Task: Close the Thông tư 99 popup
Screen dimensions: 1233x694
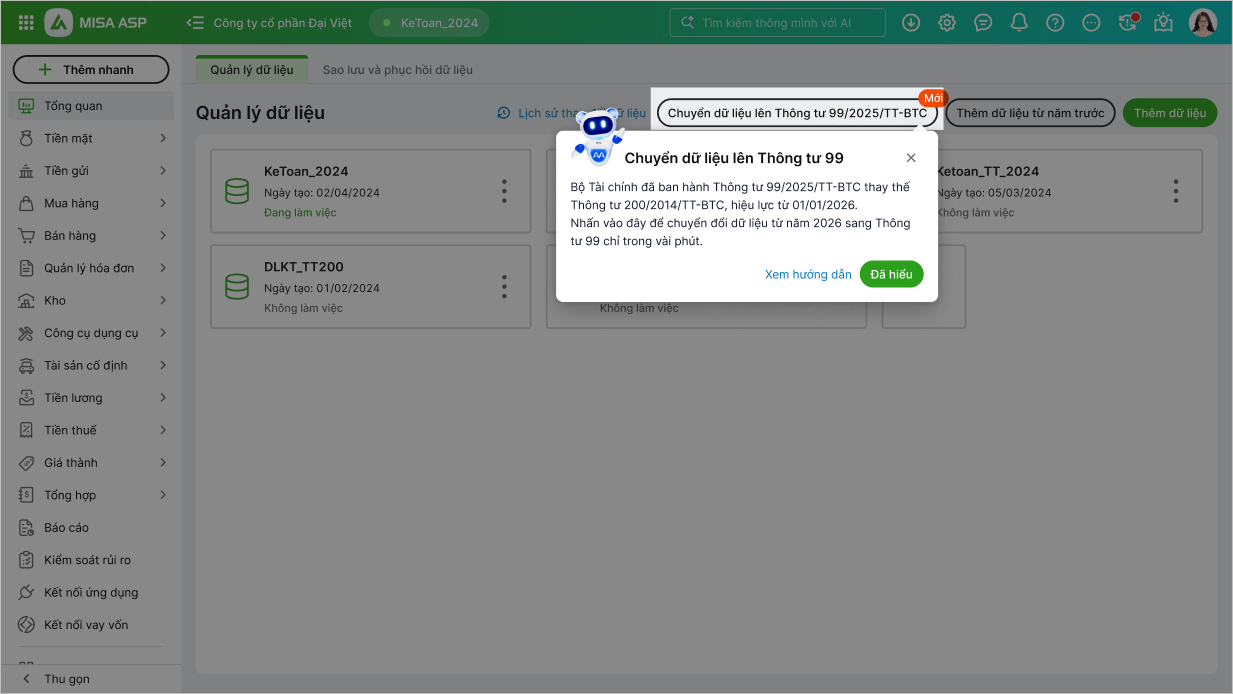Action: tap(910, 158)
